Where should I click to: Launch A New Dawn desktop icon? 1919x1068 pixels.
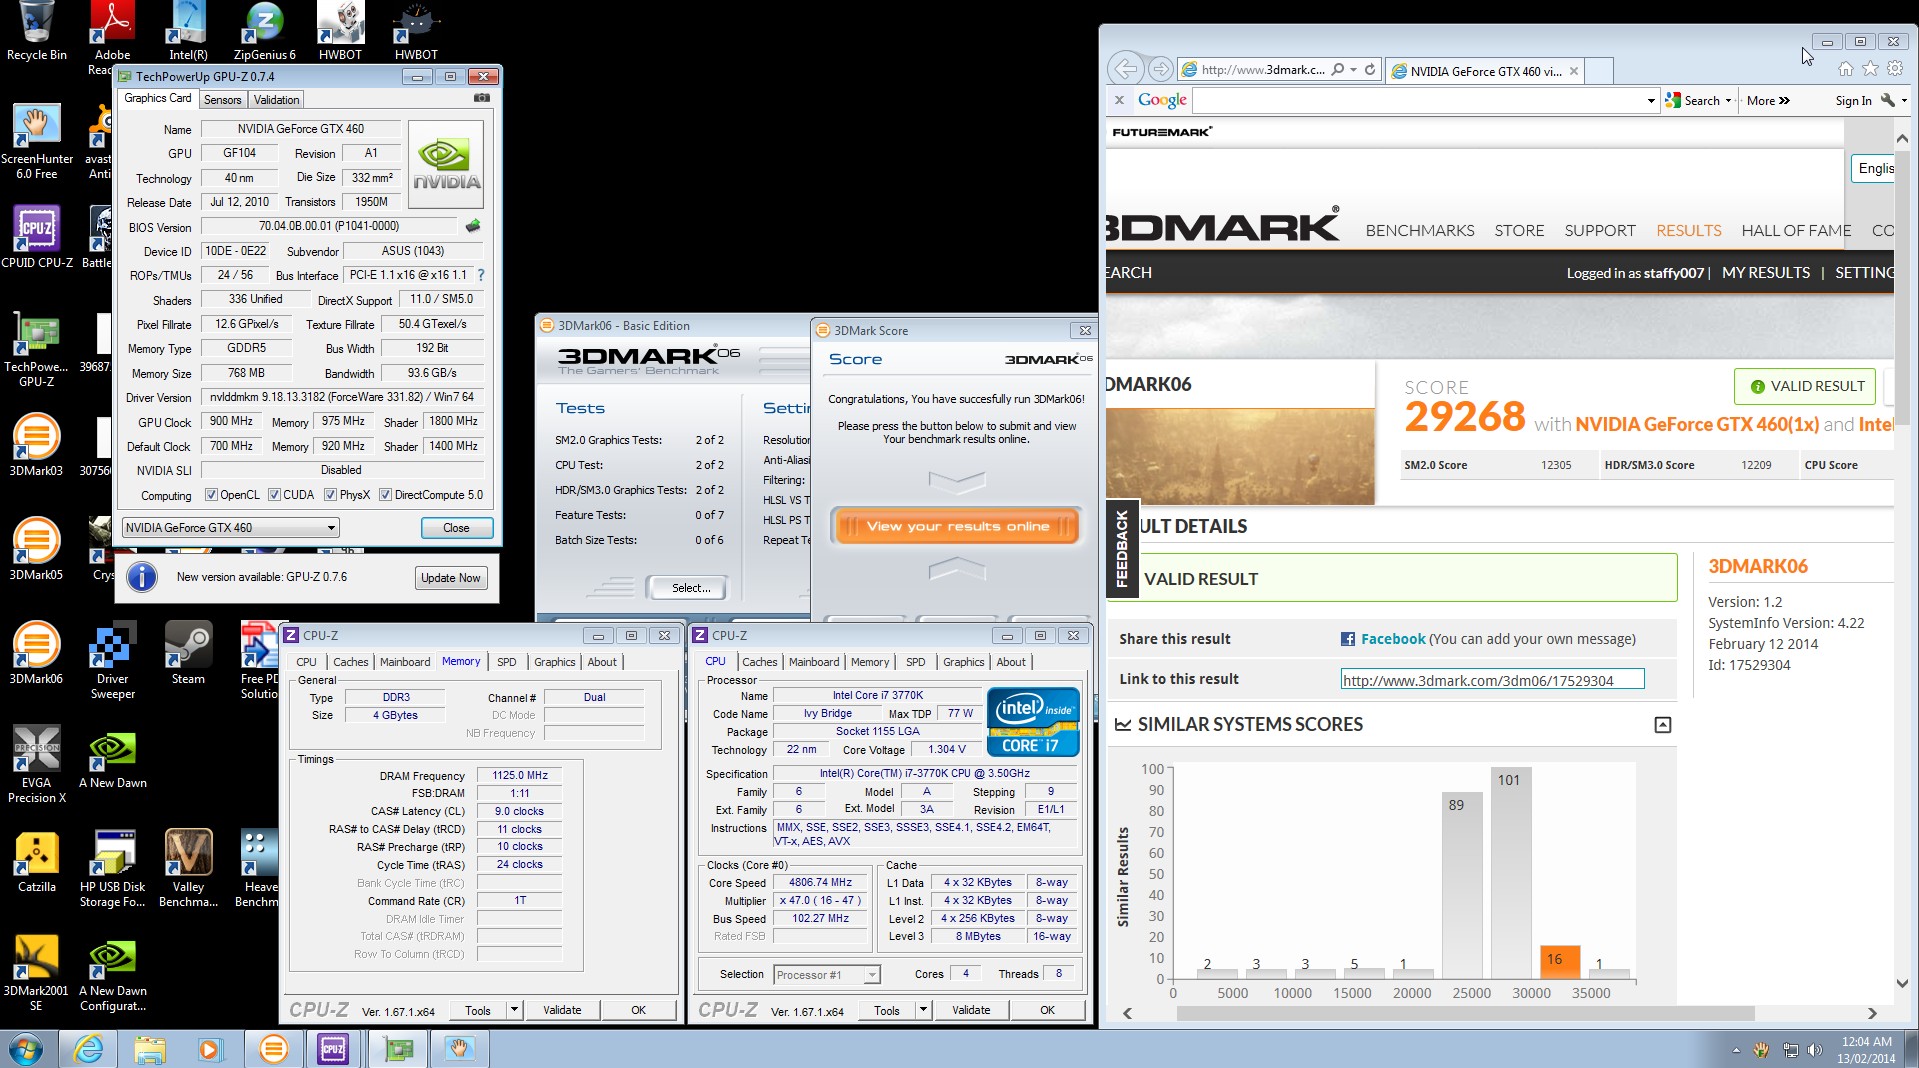coord(112,758)
